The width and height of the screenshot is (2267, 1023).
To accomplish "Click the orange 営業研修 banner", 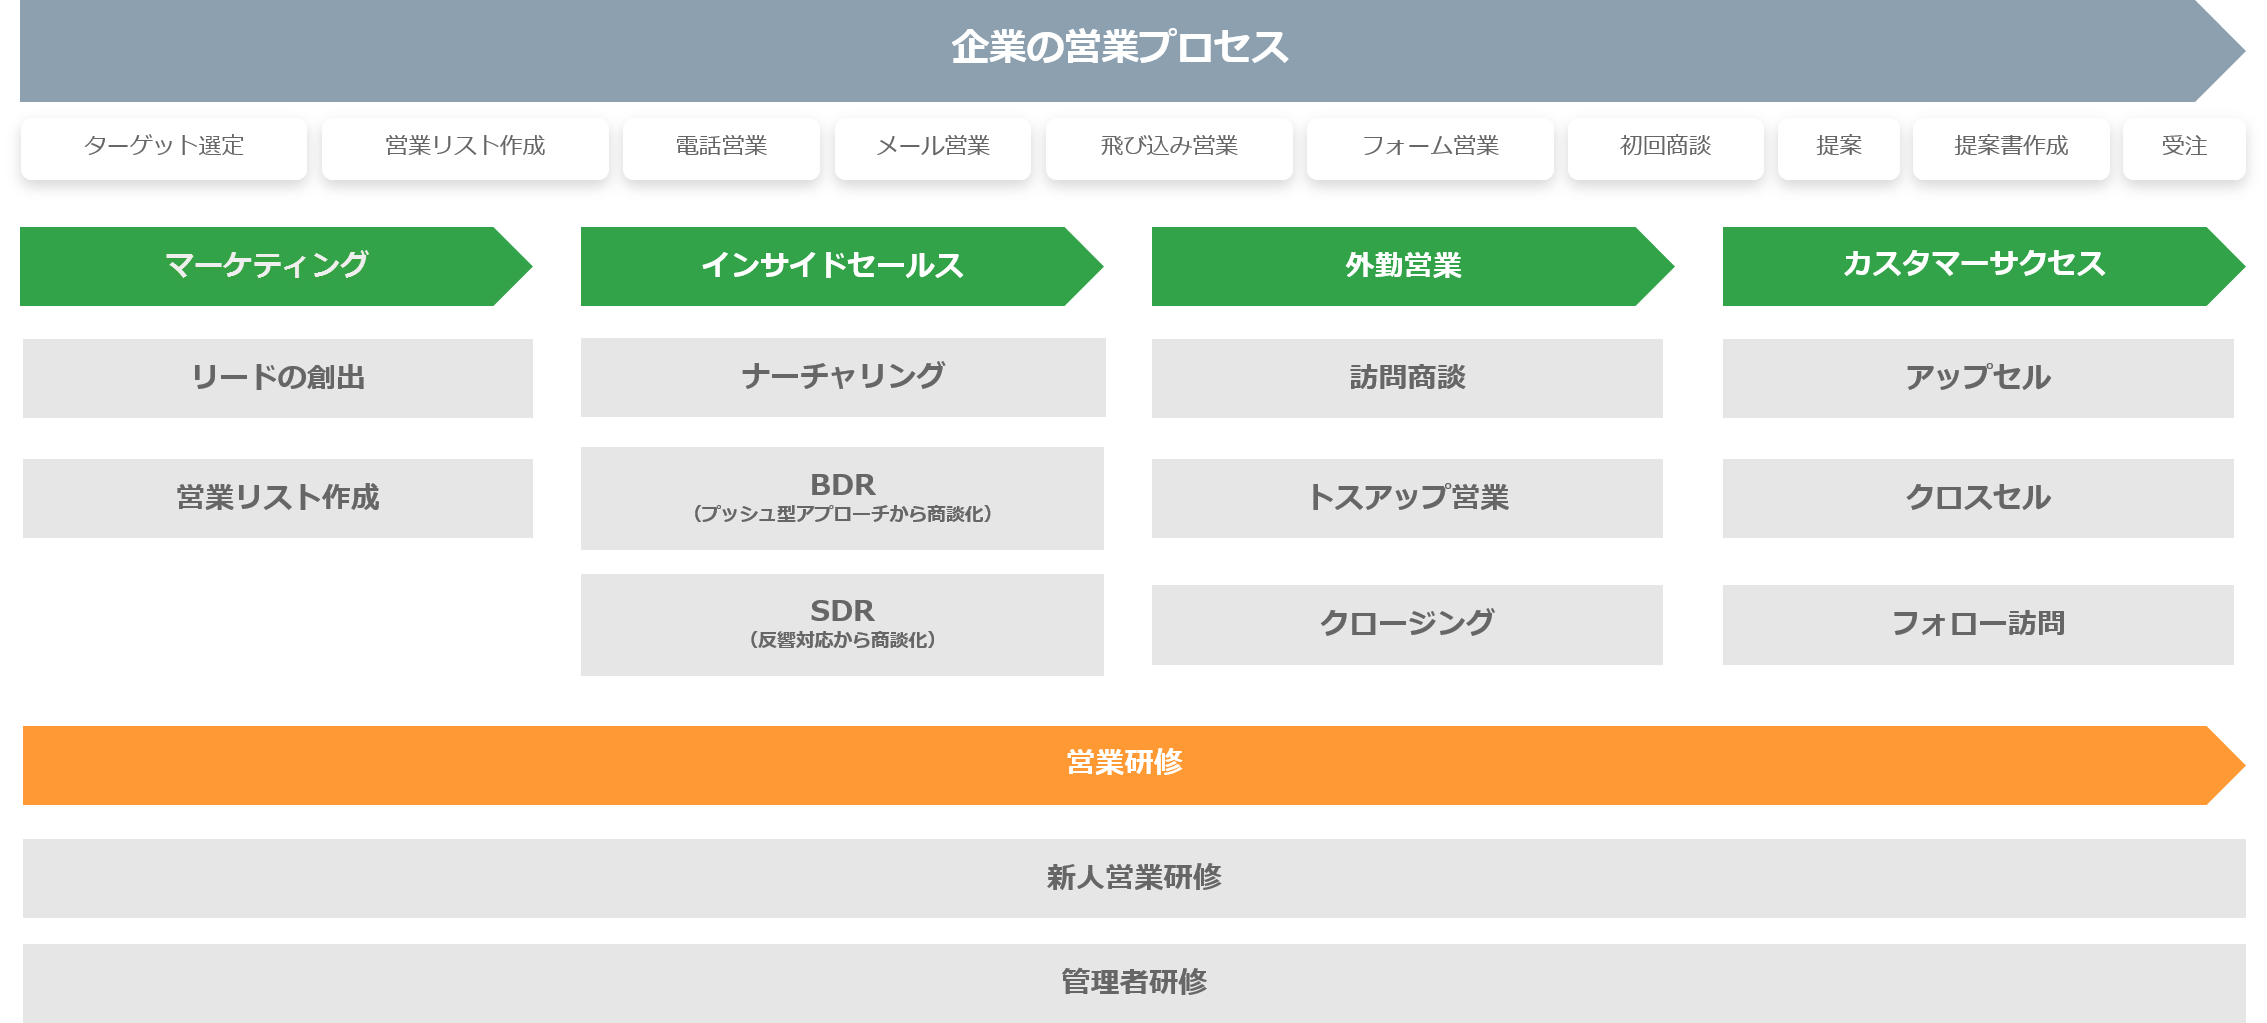I will point(1124,764).
